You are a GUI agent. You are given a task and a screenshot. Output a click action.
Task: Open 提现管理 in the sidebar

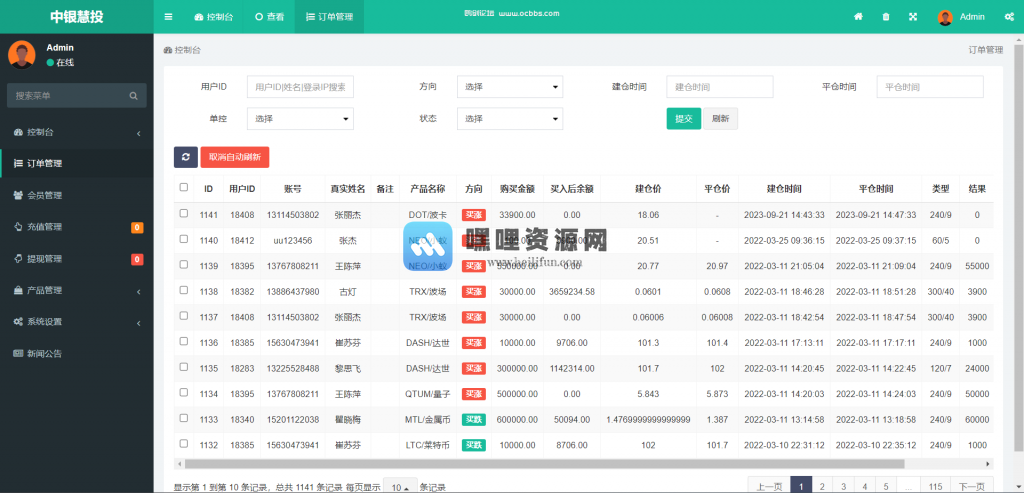[x=76, y=259]
